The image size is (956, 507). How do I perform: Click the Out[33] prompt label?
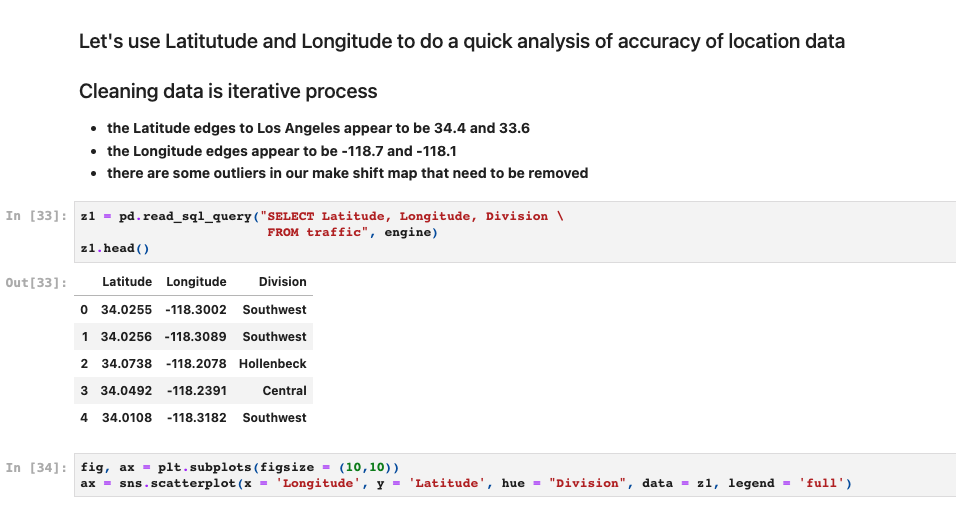(37, 282)
